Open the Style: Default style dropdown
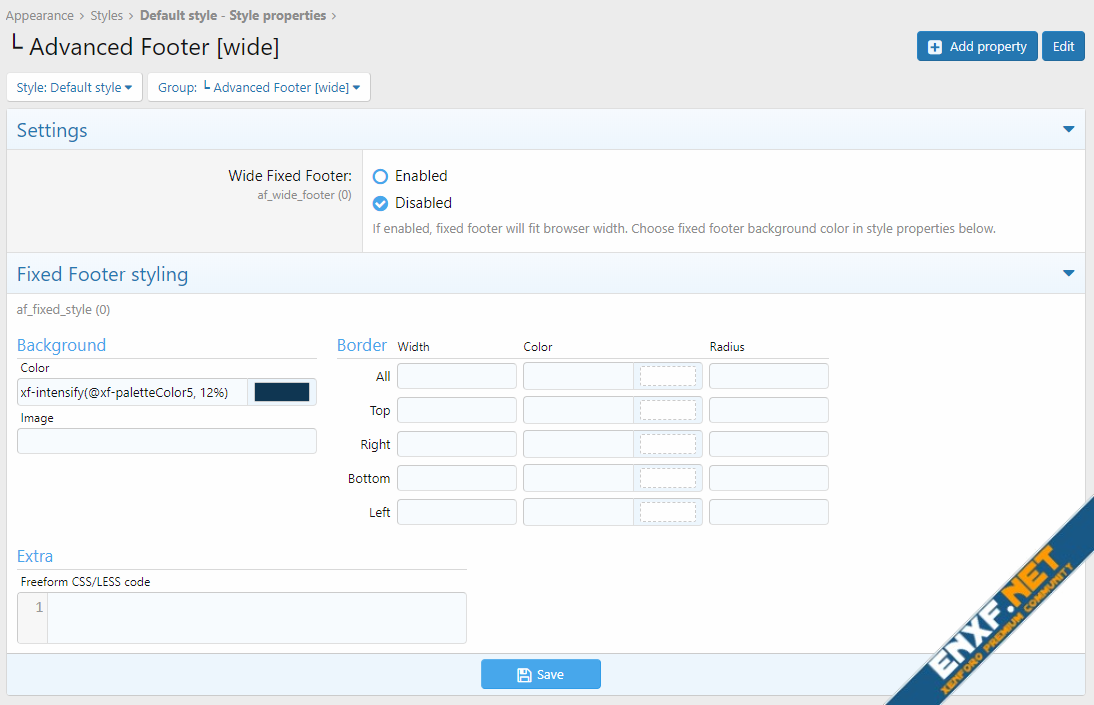Screen dimensions: 1094x705 click(75, 87)
